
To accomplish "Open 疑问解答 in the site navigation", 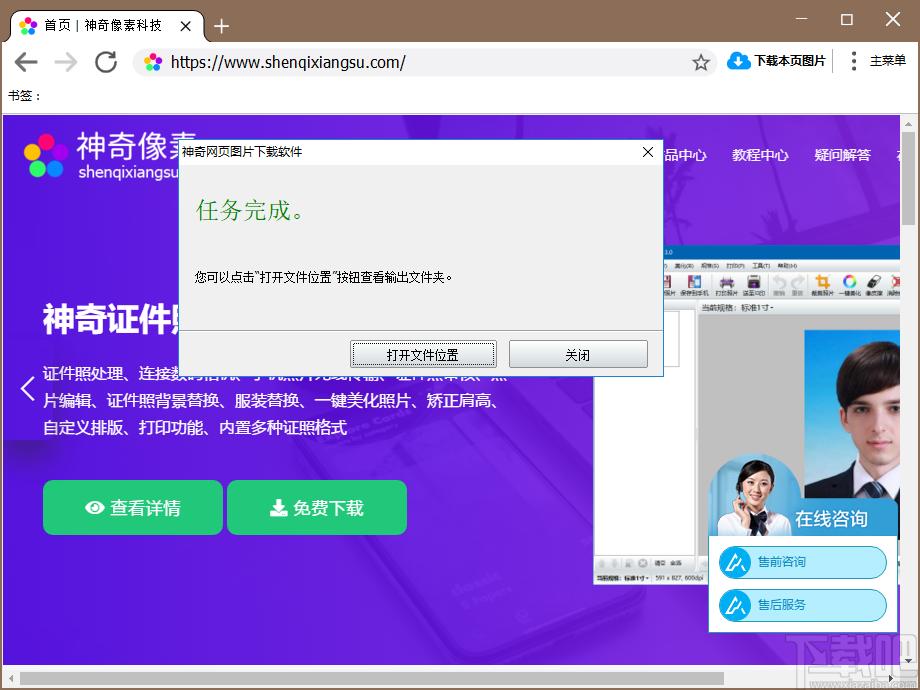I will click(843, 155).
